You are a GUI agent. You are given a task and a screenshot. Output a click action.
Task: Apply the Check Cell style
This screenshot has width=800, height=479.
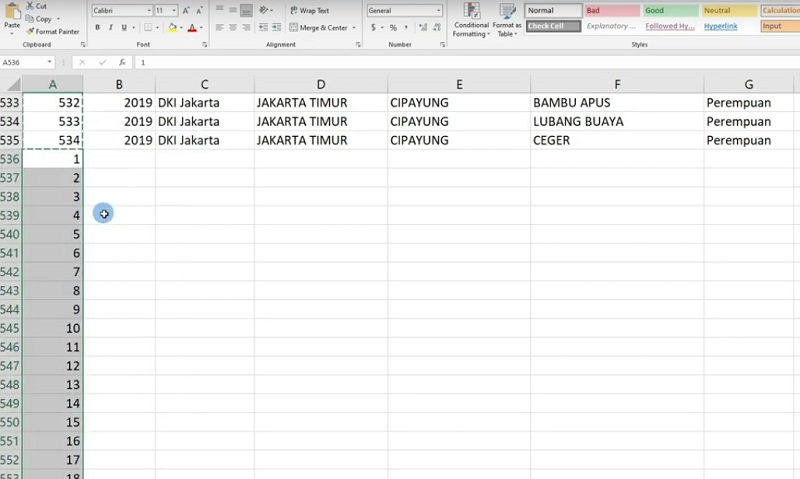tap(553, 27)
